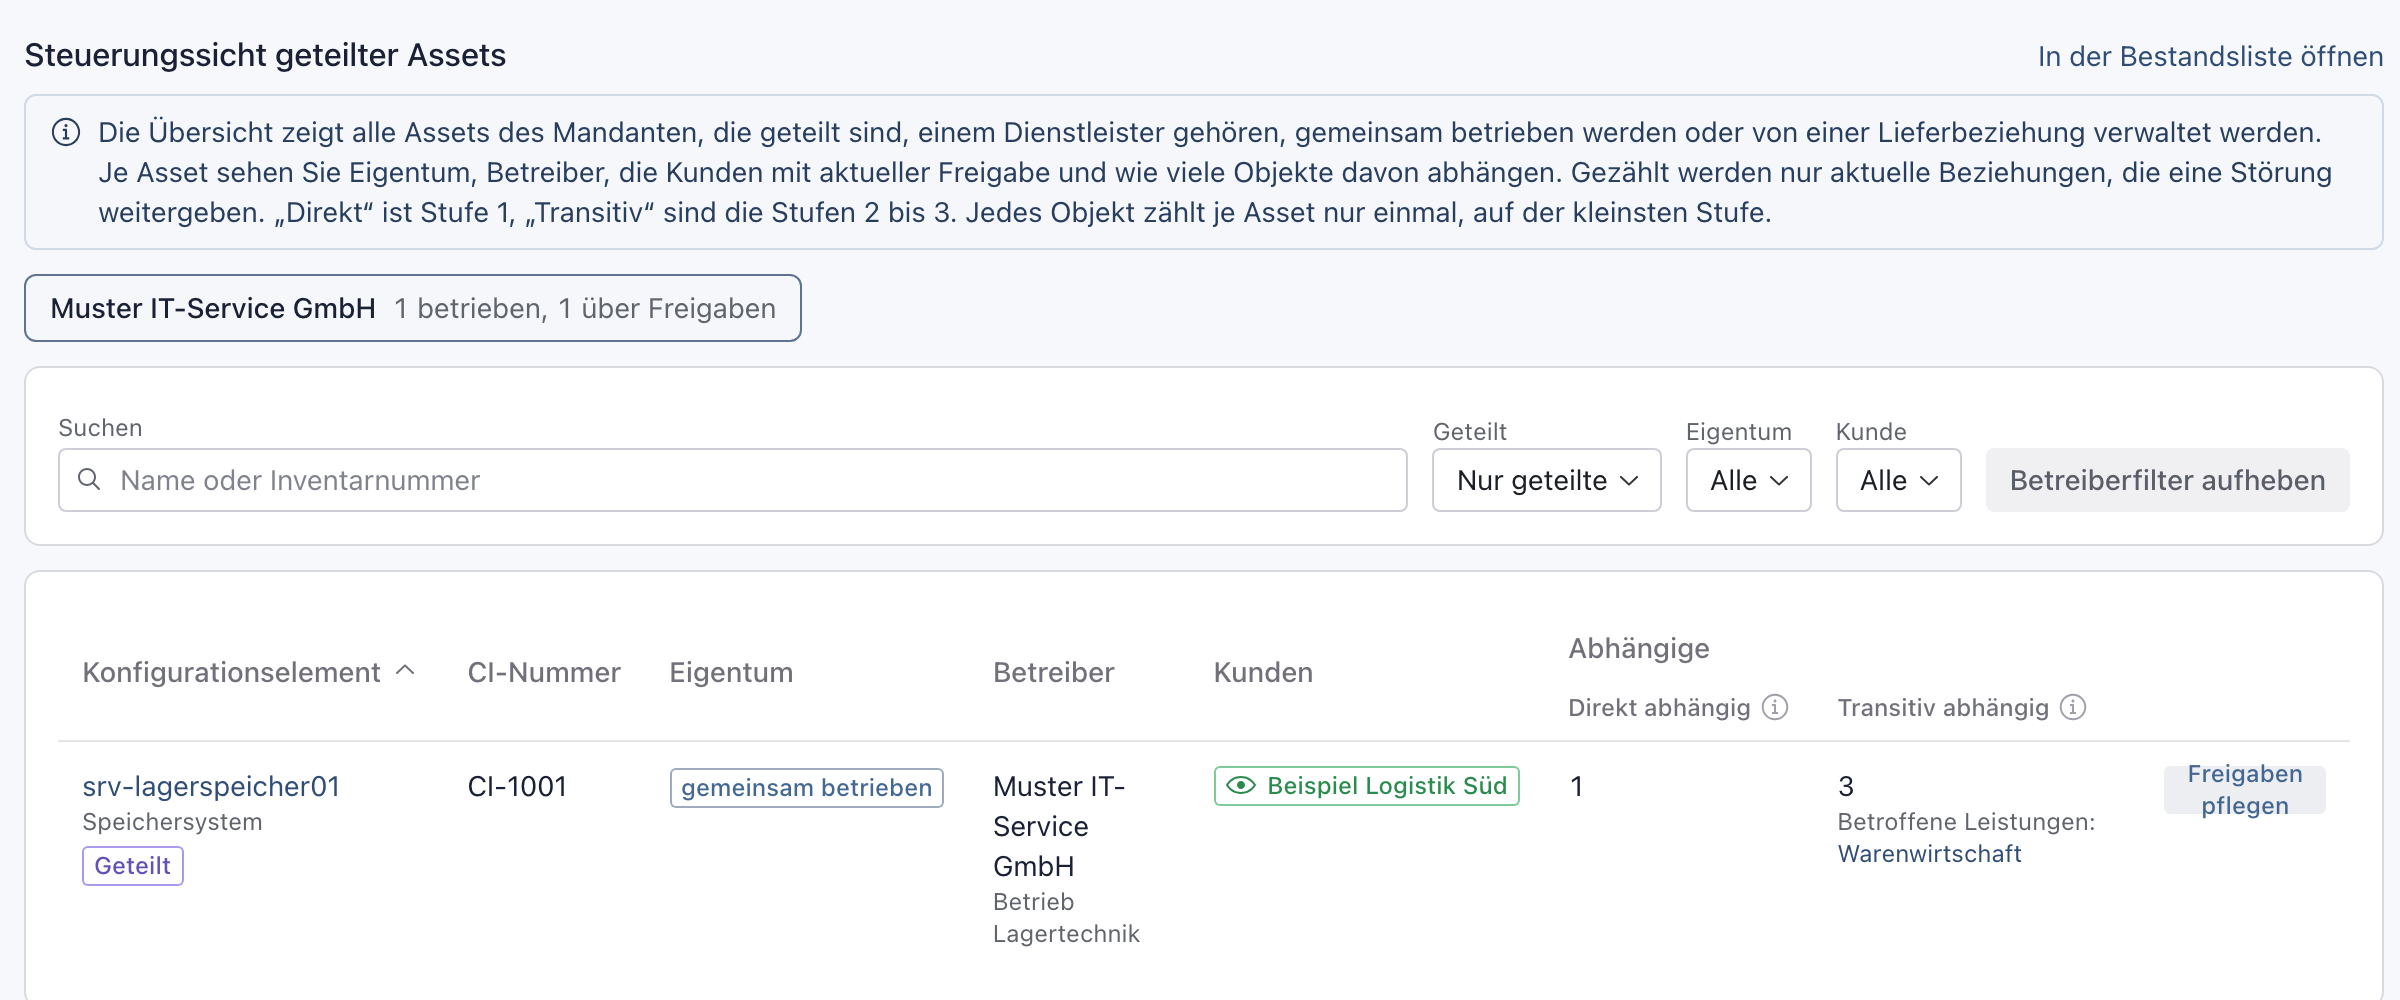Click the info icon in the overview notice
Screen dimensions: 2400x1000
(x=66, y=132)
